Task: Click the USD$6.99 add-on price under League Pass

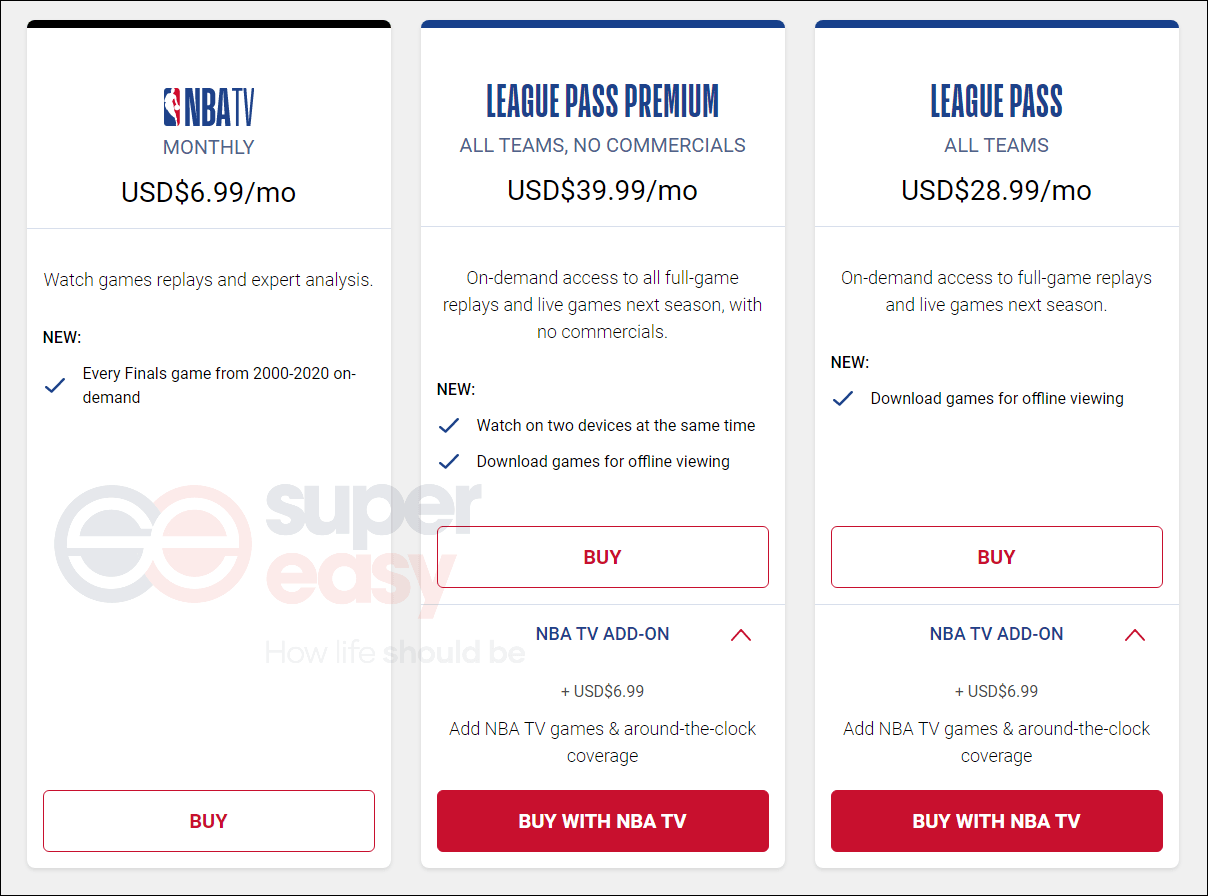Action: [996, 690]
